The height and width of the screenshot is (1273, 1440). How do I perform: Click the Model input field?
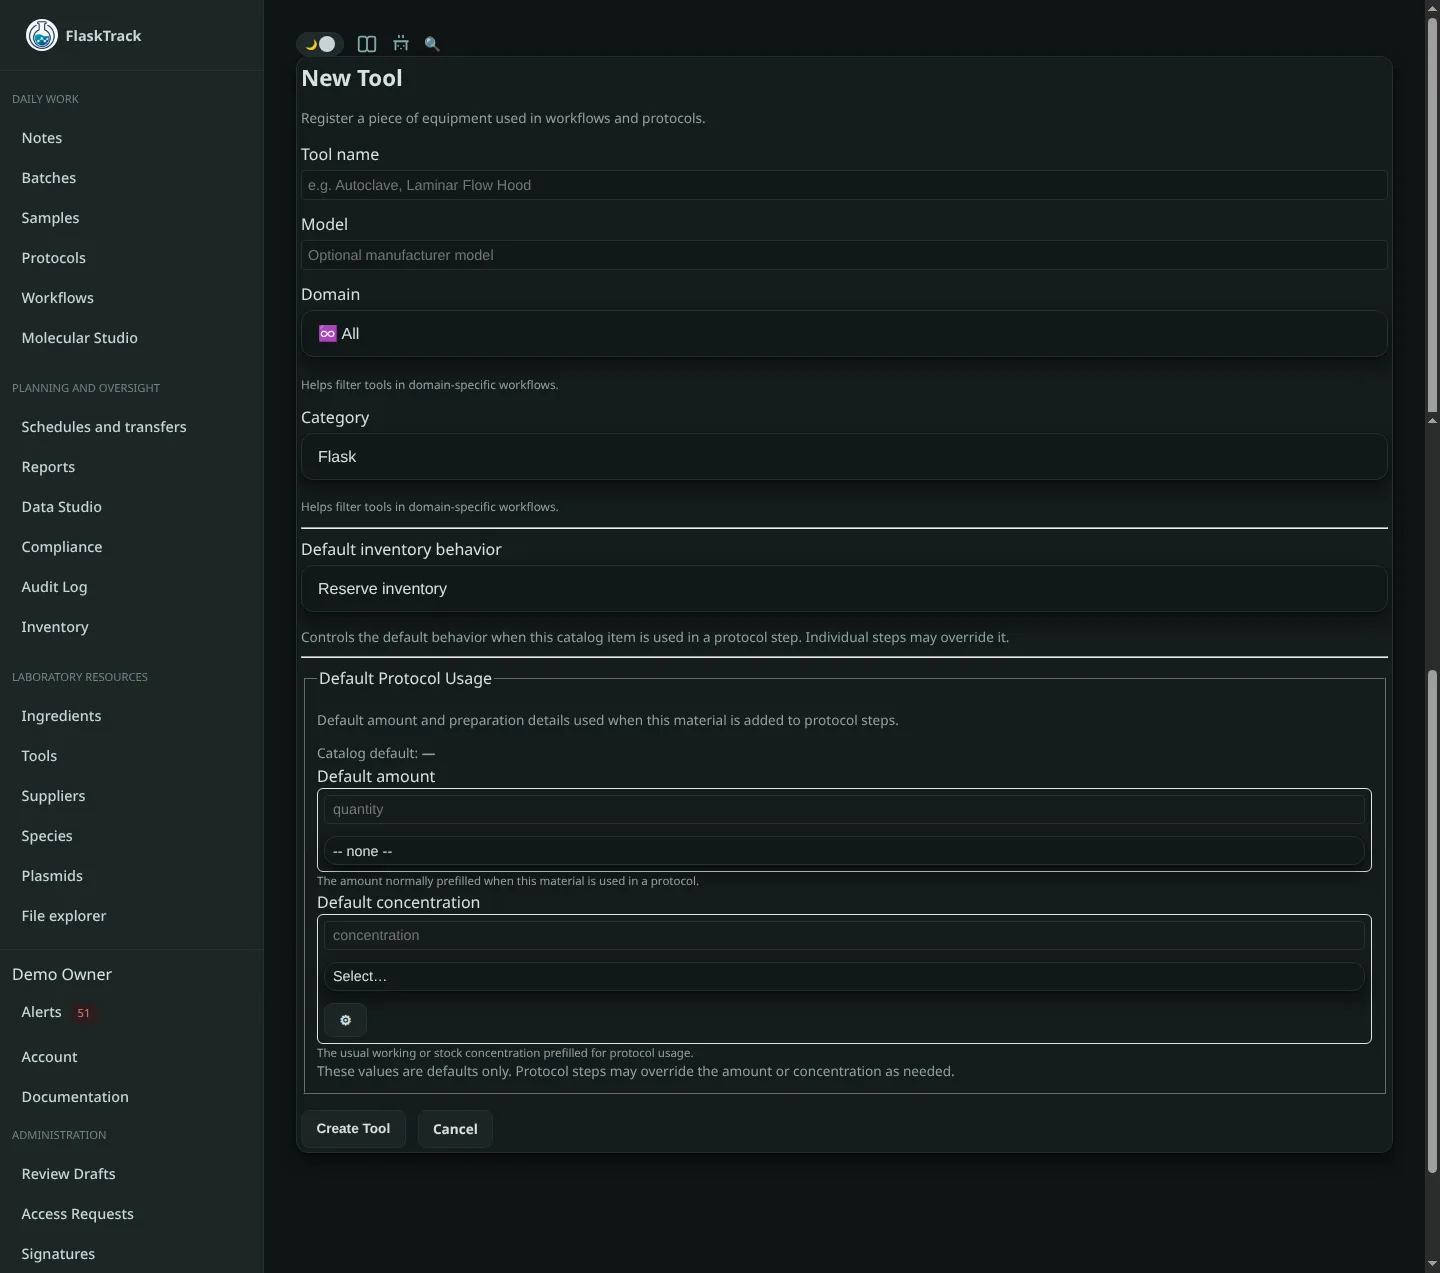point(844,255)
